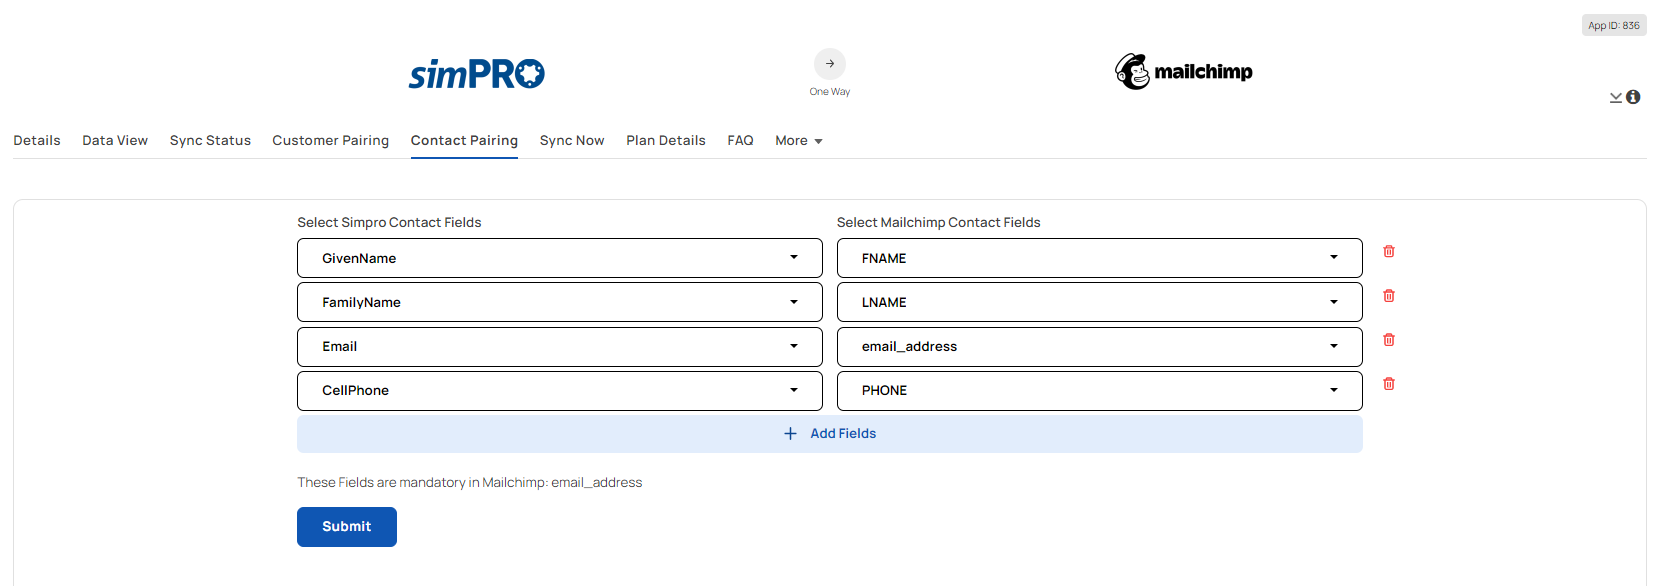Click the Mailchimp logo

coord(1184,71)
